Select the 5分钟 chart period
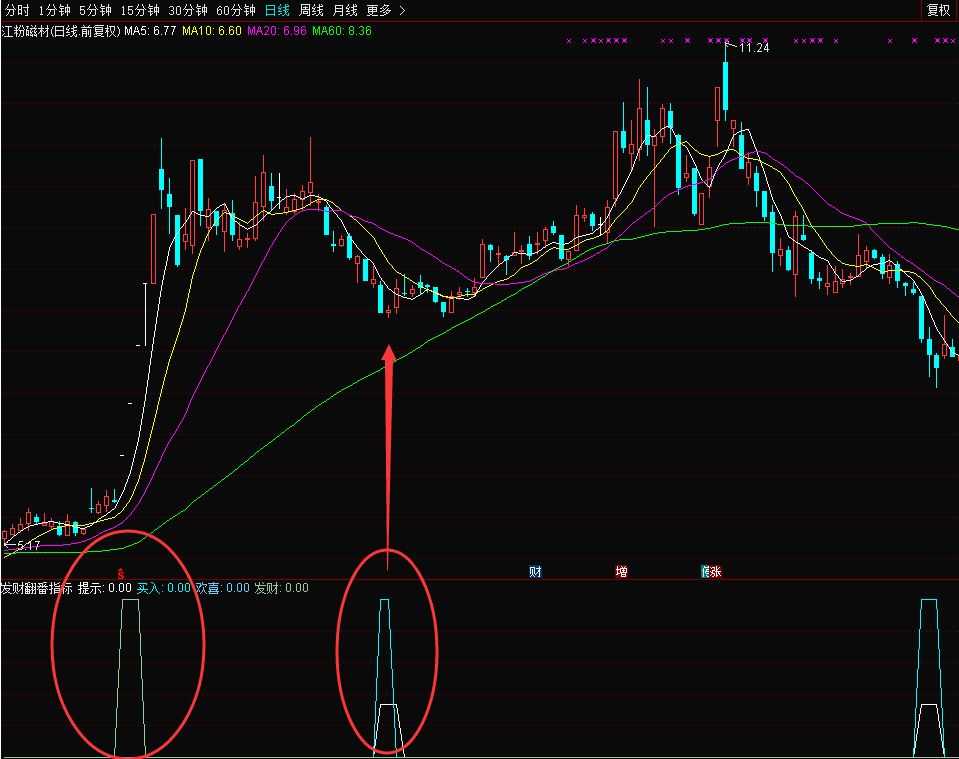This screenshot has height=759, width=959. click(x=96, y=10)
